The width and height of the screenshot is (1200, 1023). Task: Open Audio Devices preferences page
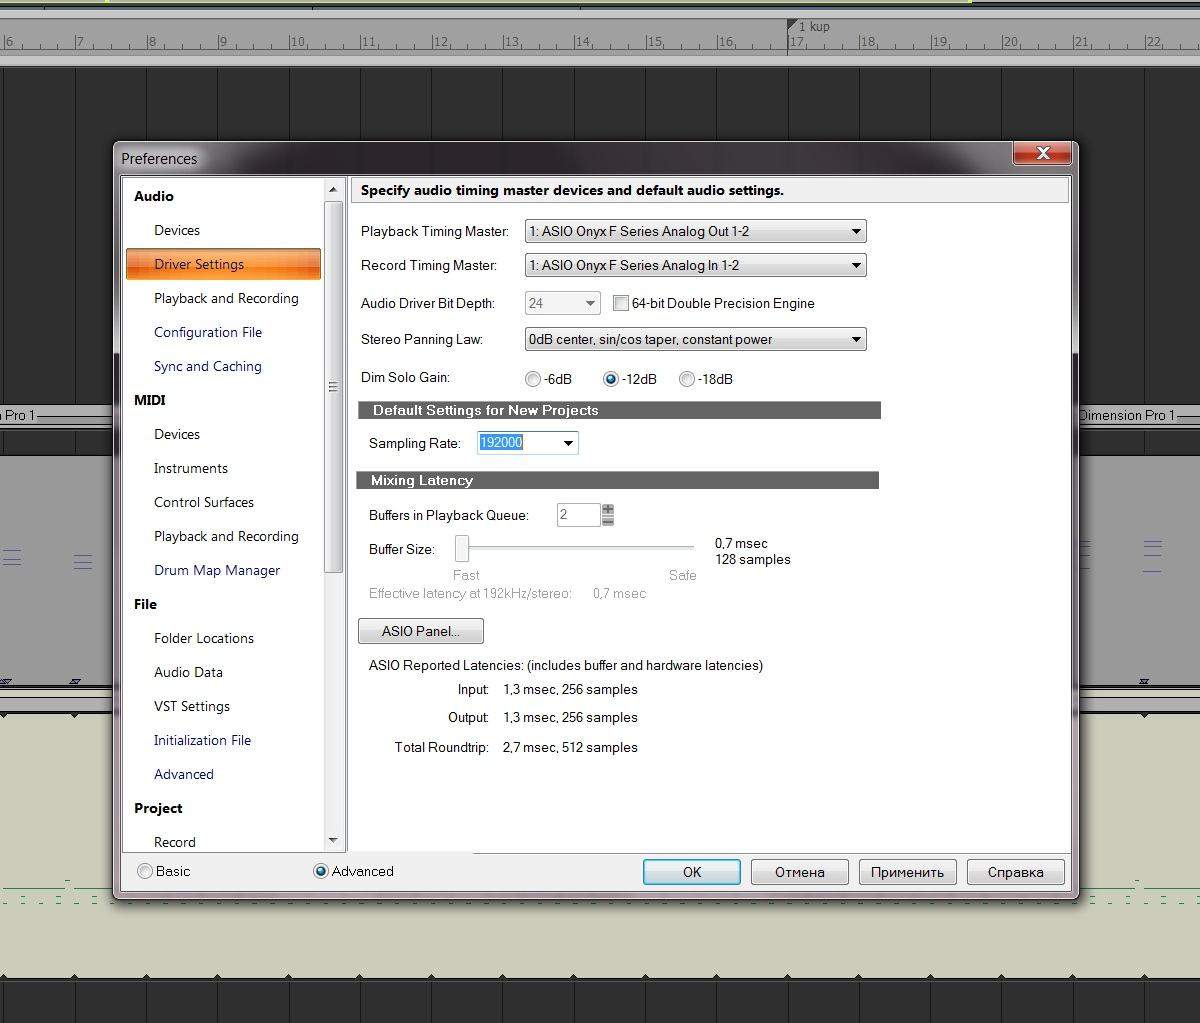click(x=177, y=230)
